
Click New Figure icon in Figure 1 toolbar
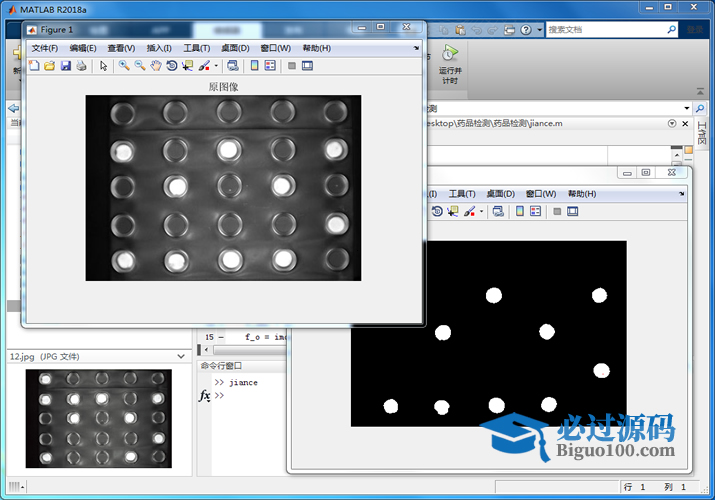pos(34,66)
